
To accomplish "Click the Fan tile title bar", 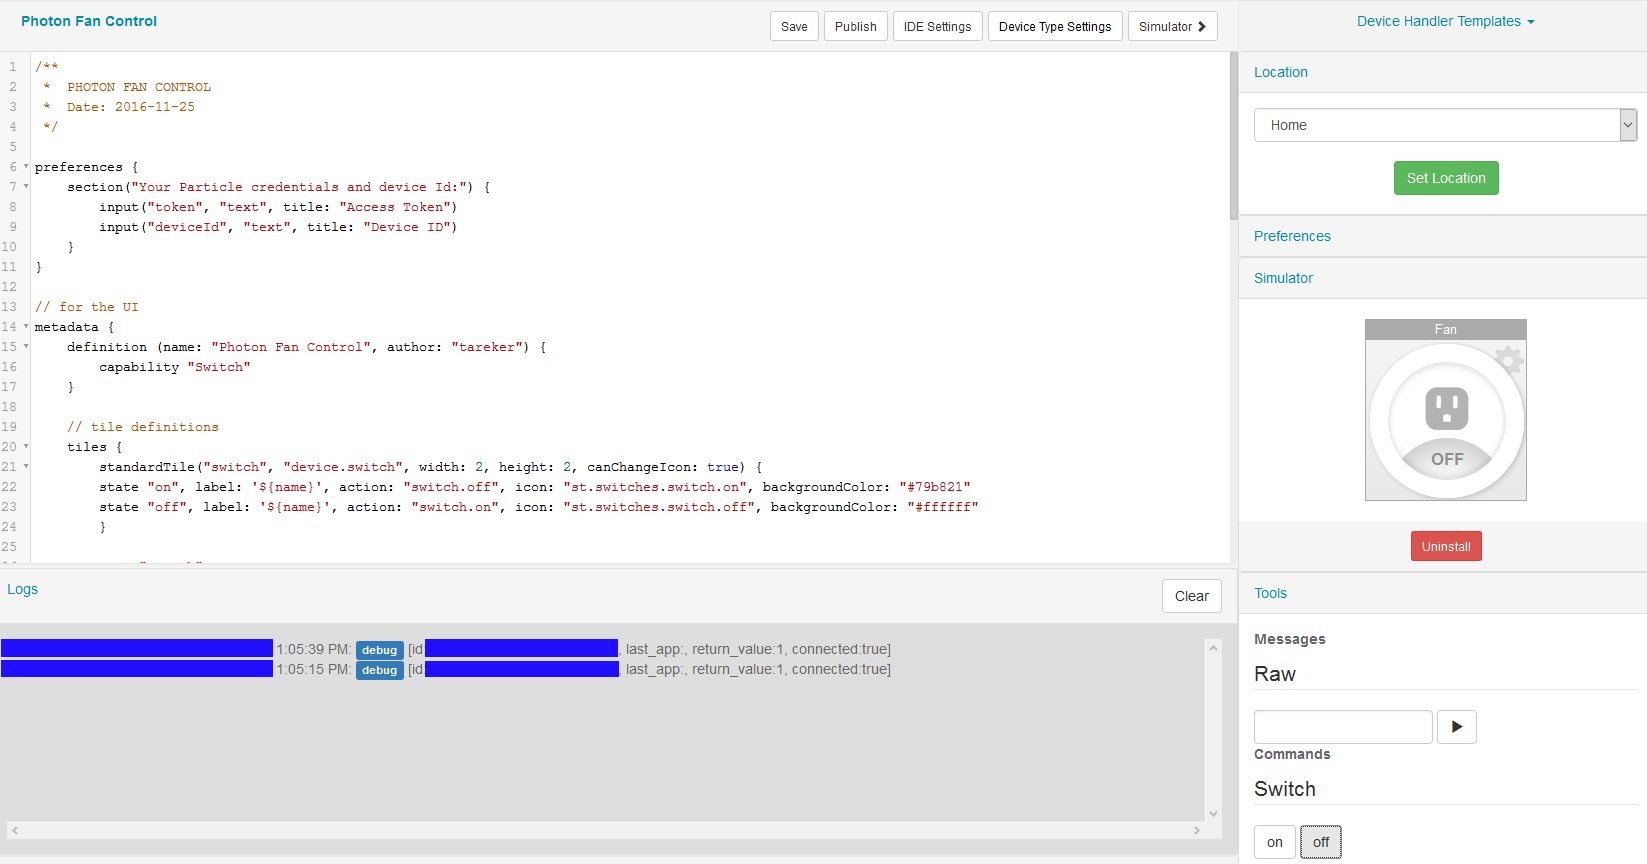I will tap(1446, 329).
